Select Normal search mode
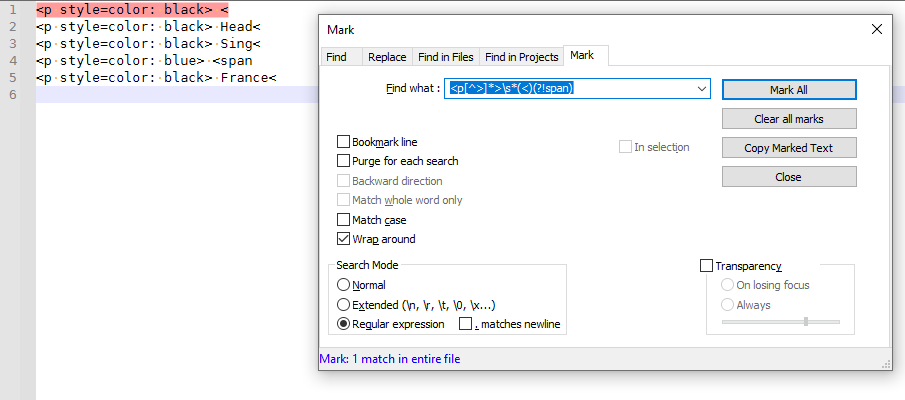Screen dimensions: 905x400 (344, 285)
